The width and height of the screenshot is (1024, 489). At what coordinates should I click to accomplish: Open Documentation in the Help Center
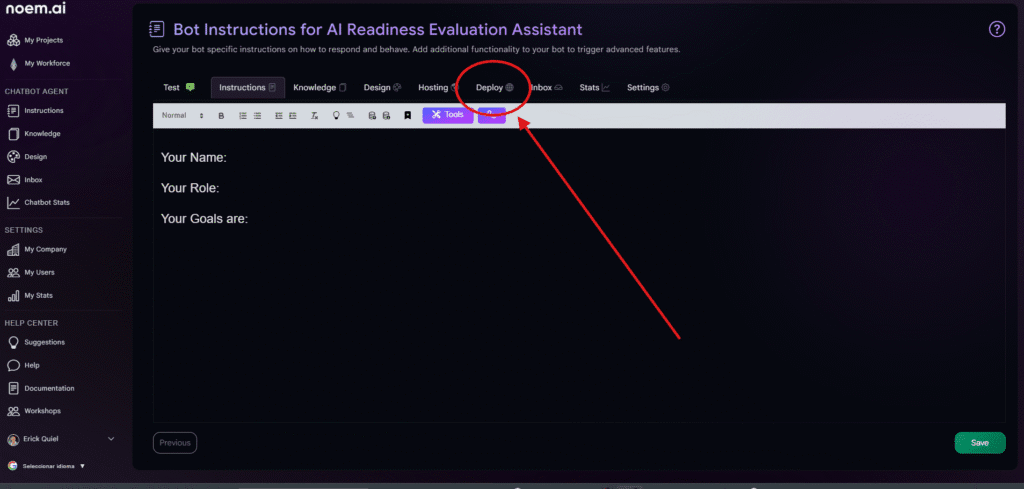(x=49, y=388)
